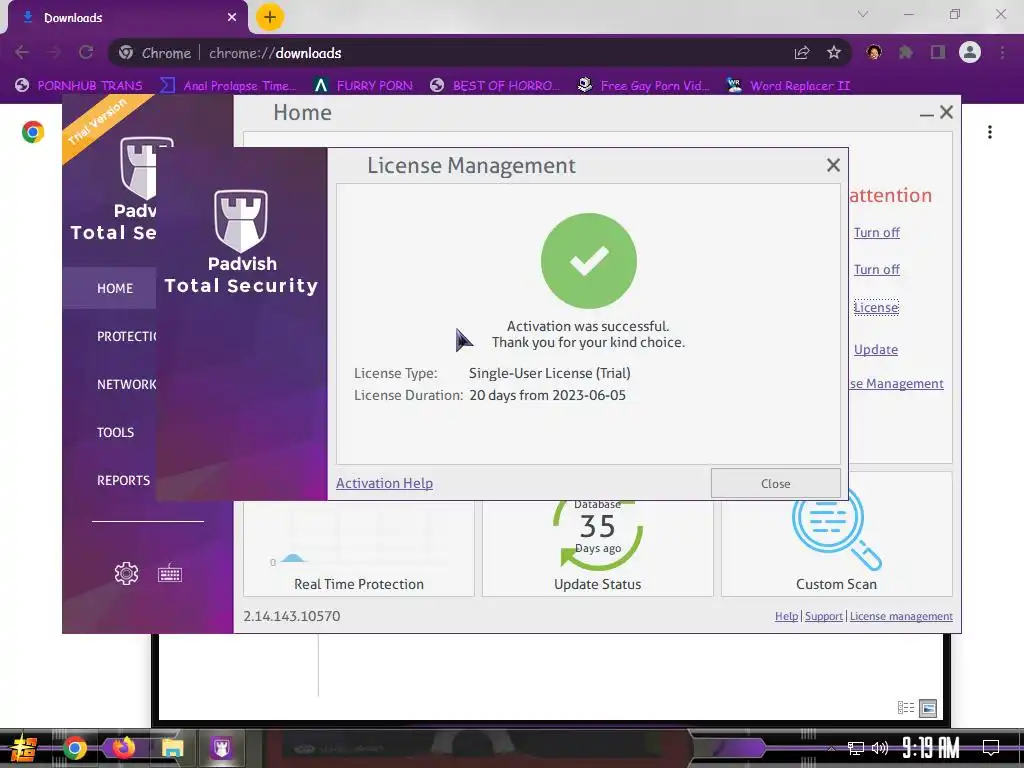Click the Close button in License Management

point(775,483)
